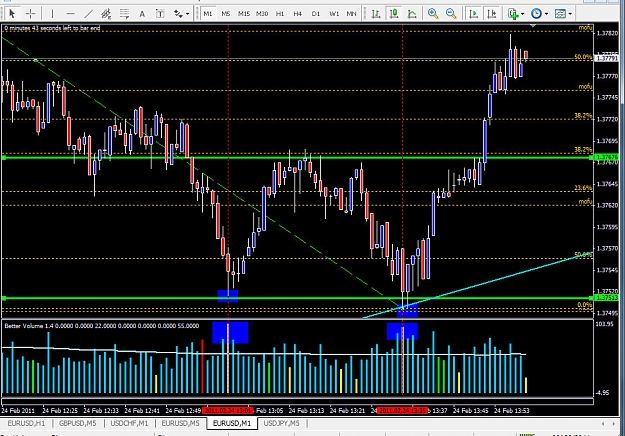625x436 pixels.
Task: Set timeframe to M1
Action: click(x=208, y=14)
